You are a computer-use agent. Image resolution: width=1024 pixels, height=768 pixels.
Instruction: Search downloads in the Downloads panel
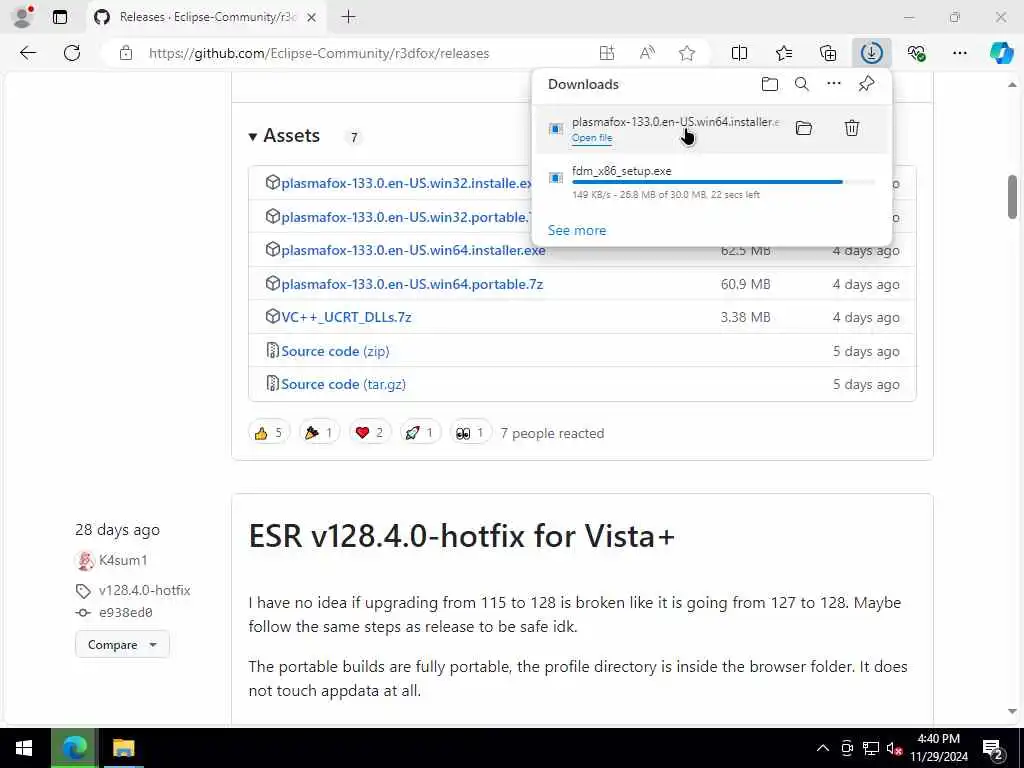click(802, 84)
